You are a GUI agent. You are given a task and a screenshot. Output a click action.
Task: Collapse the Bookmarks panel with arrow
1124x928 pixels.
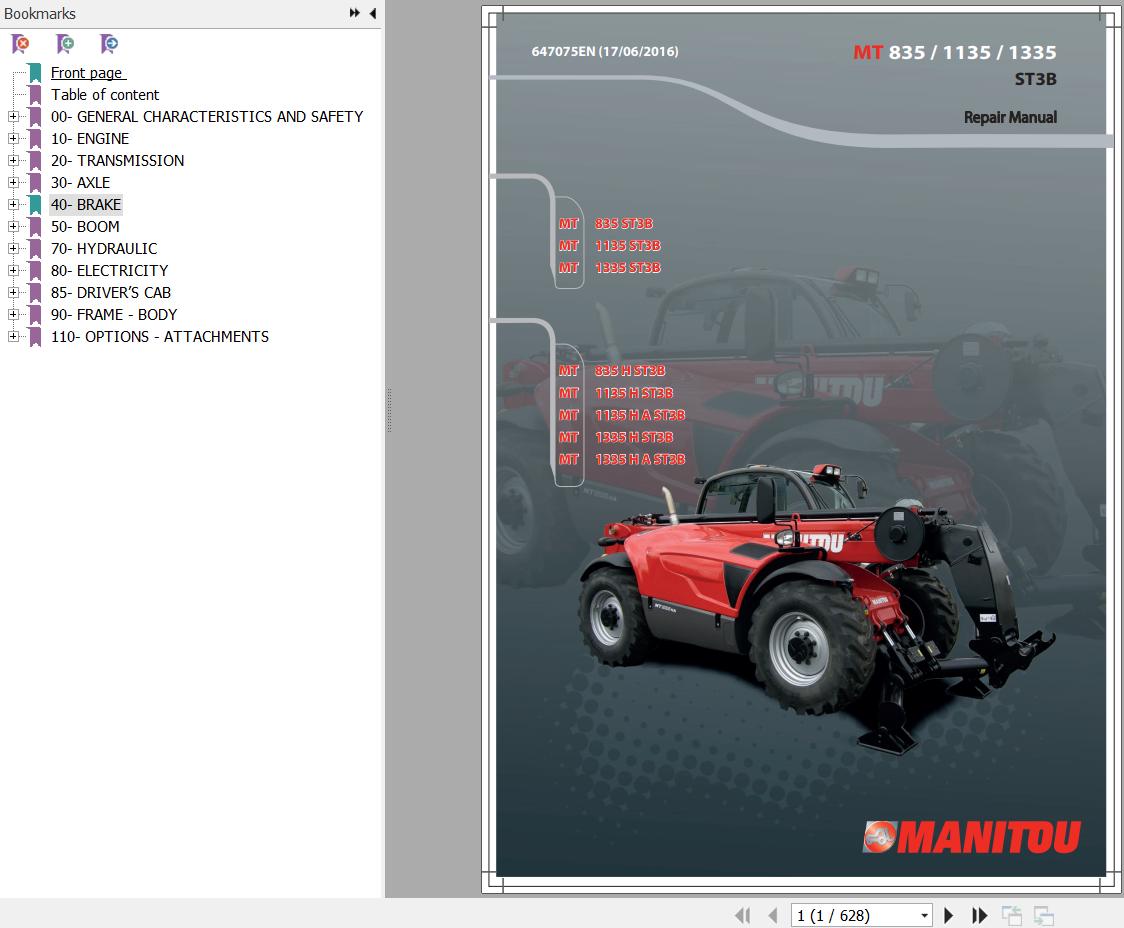(x=373, y=13)
